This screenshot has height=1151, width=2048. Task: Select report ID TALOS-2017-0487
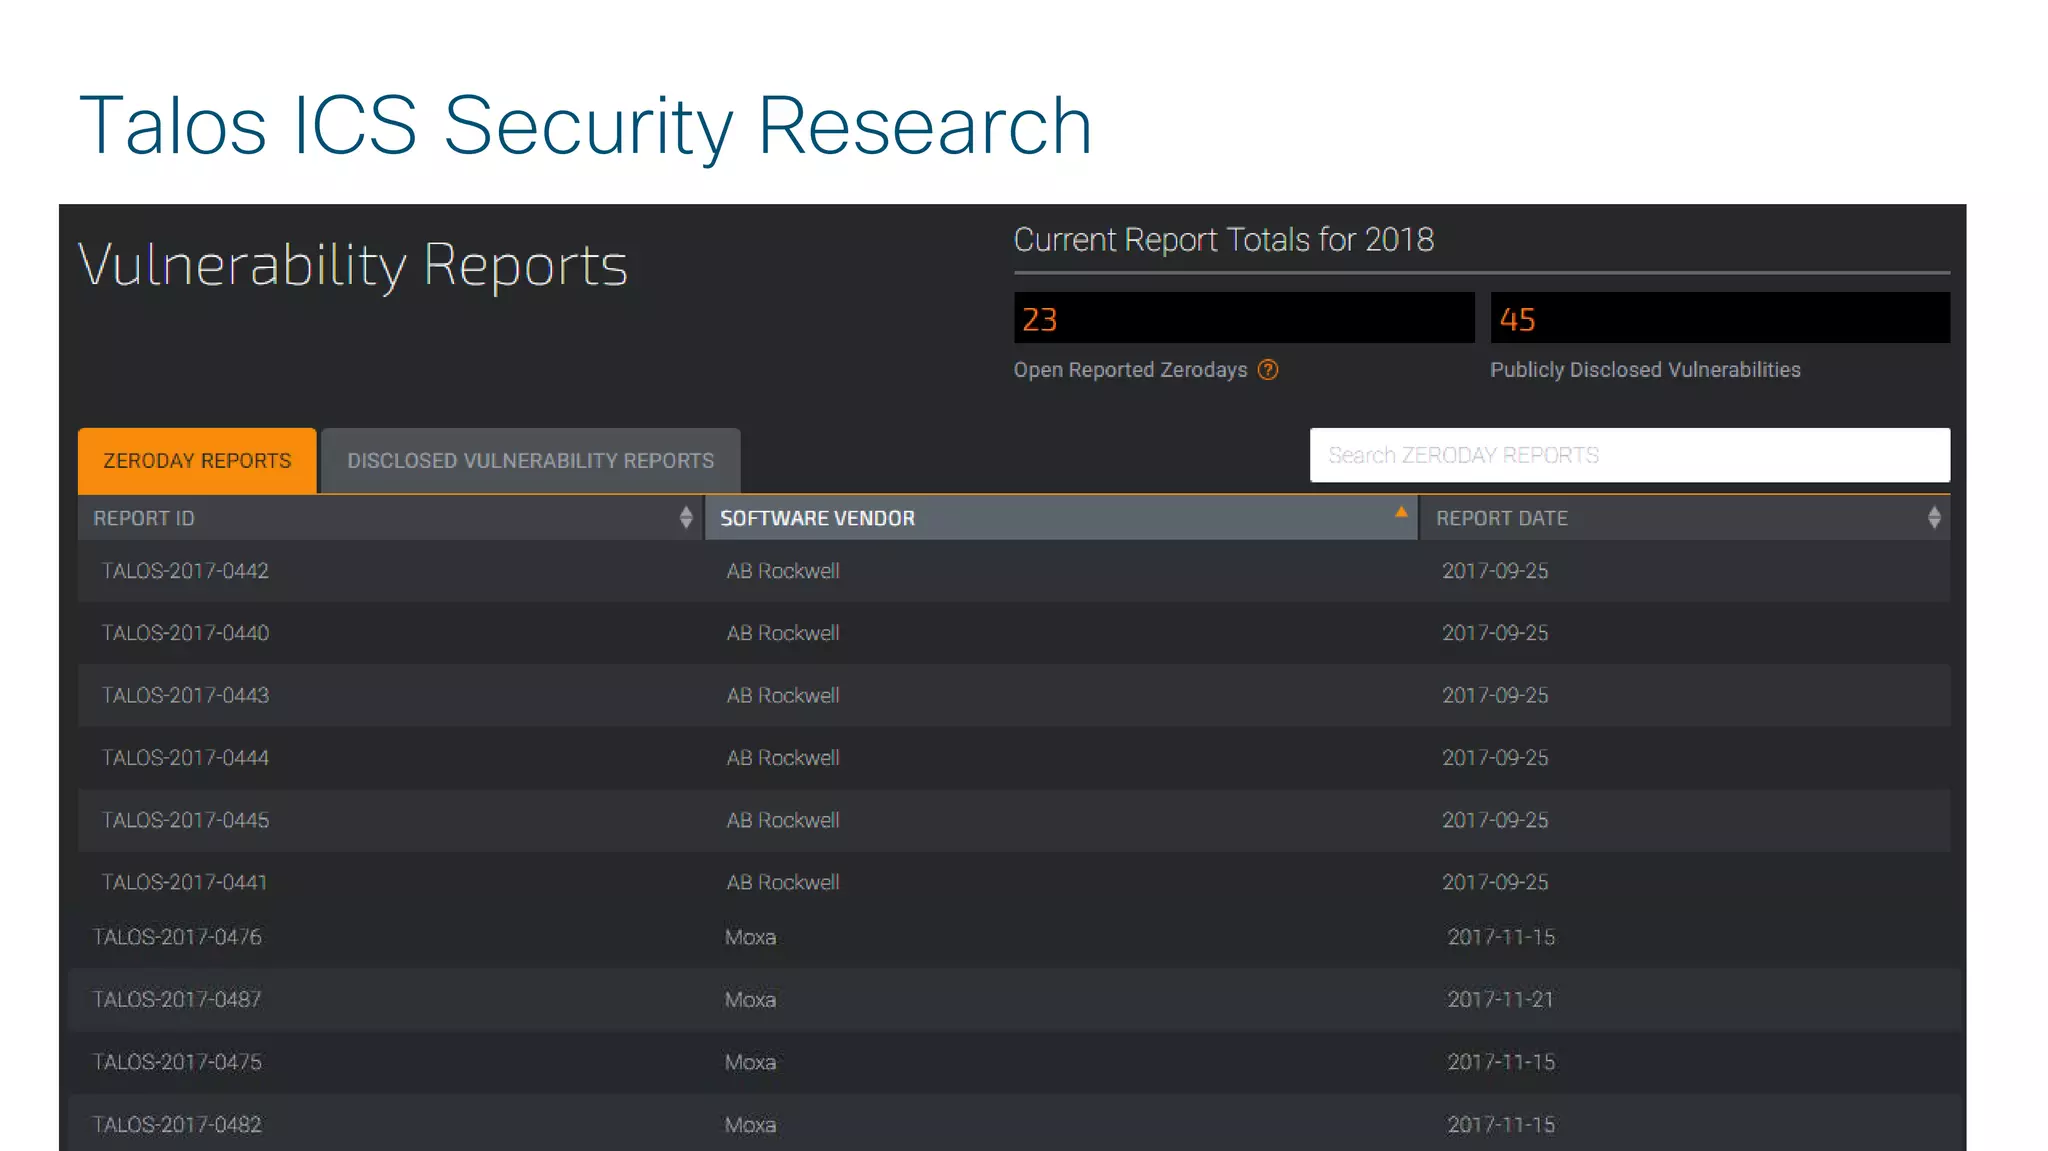pyautogui.click(x=177, y=999)
